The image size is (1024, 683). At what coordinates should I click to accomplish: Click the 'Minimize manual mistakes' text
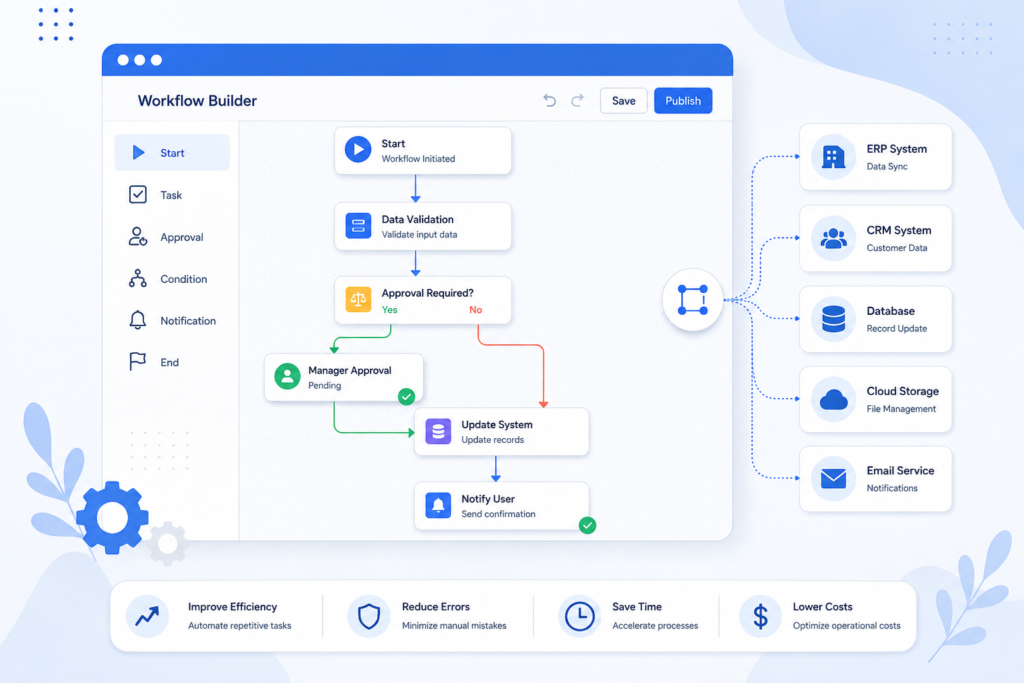pos(454,626)
